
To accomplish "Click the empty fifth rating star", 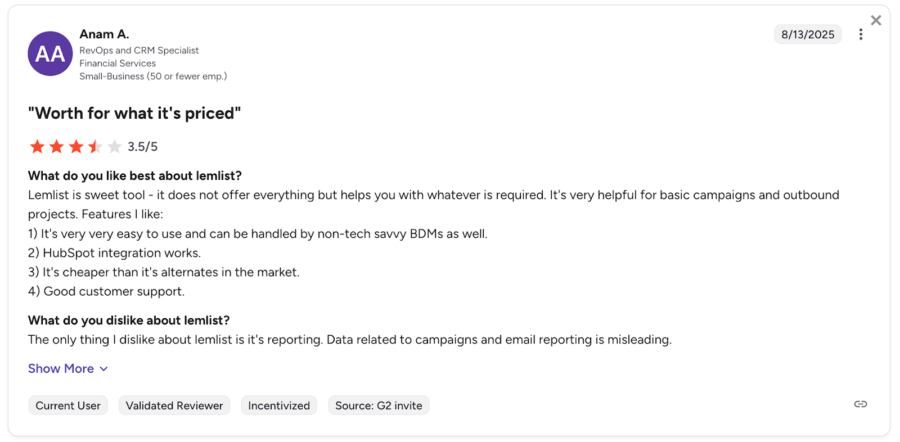I will click(114, 147).
